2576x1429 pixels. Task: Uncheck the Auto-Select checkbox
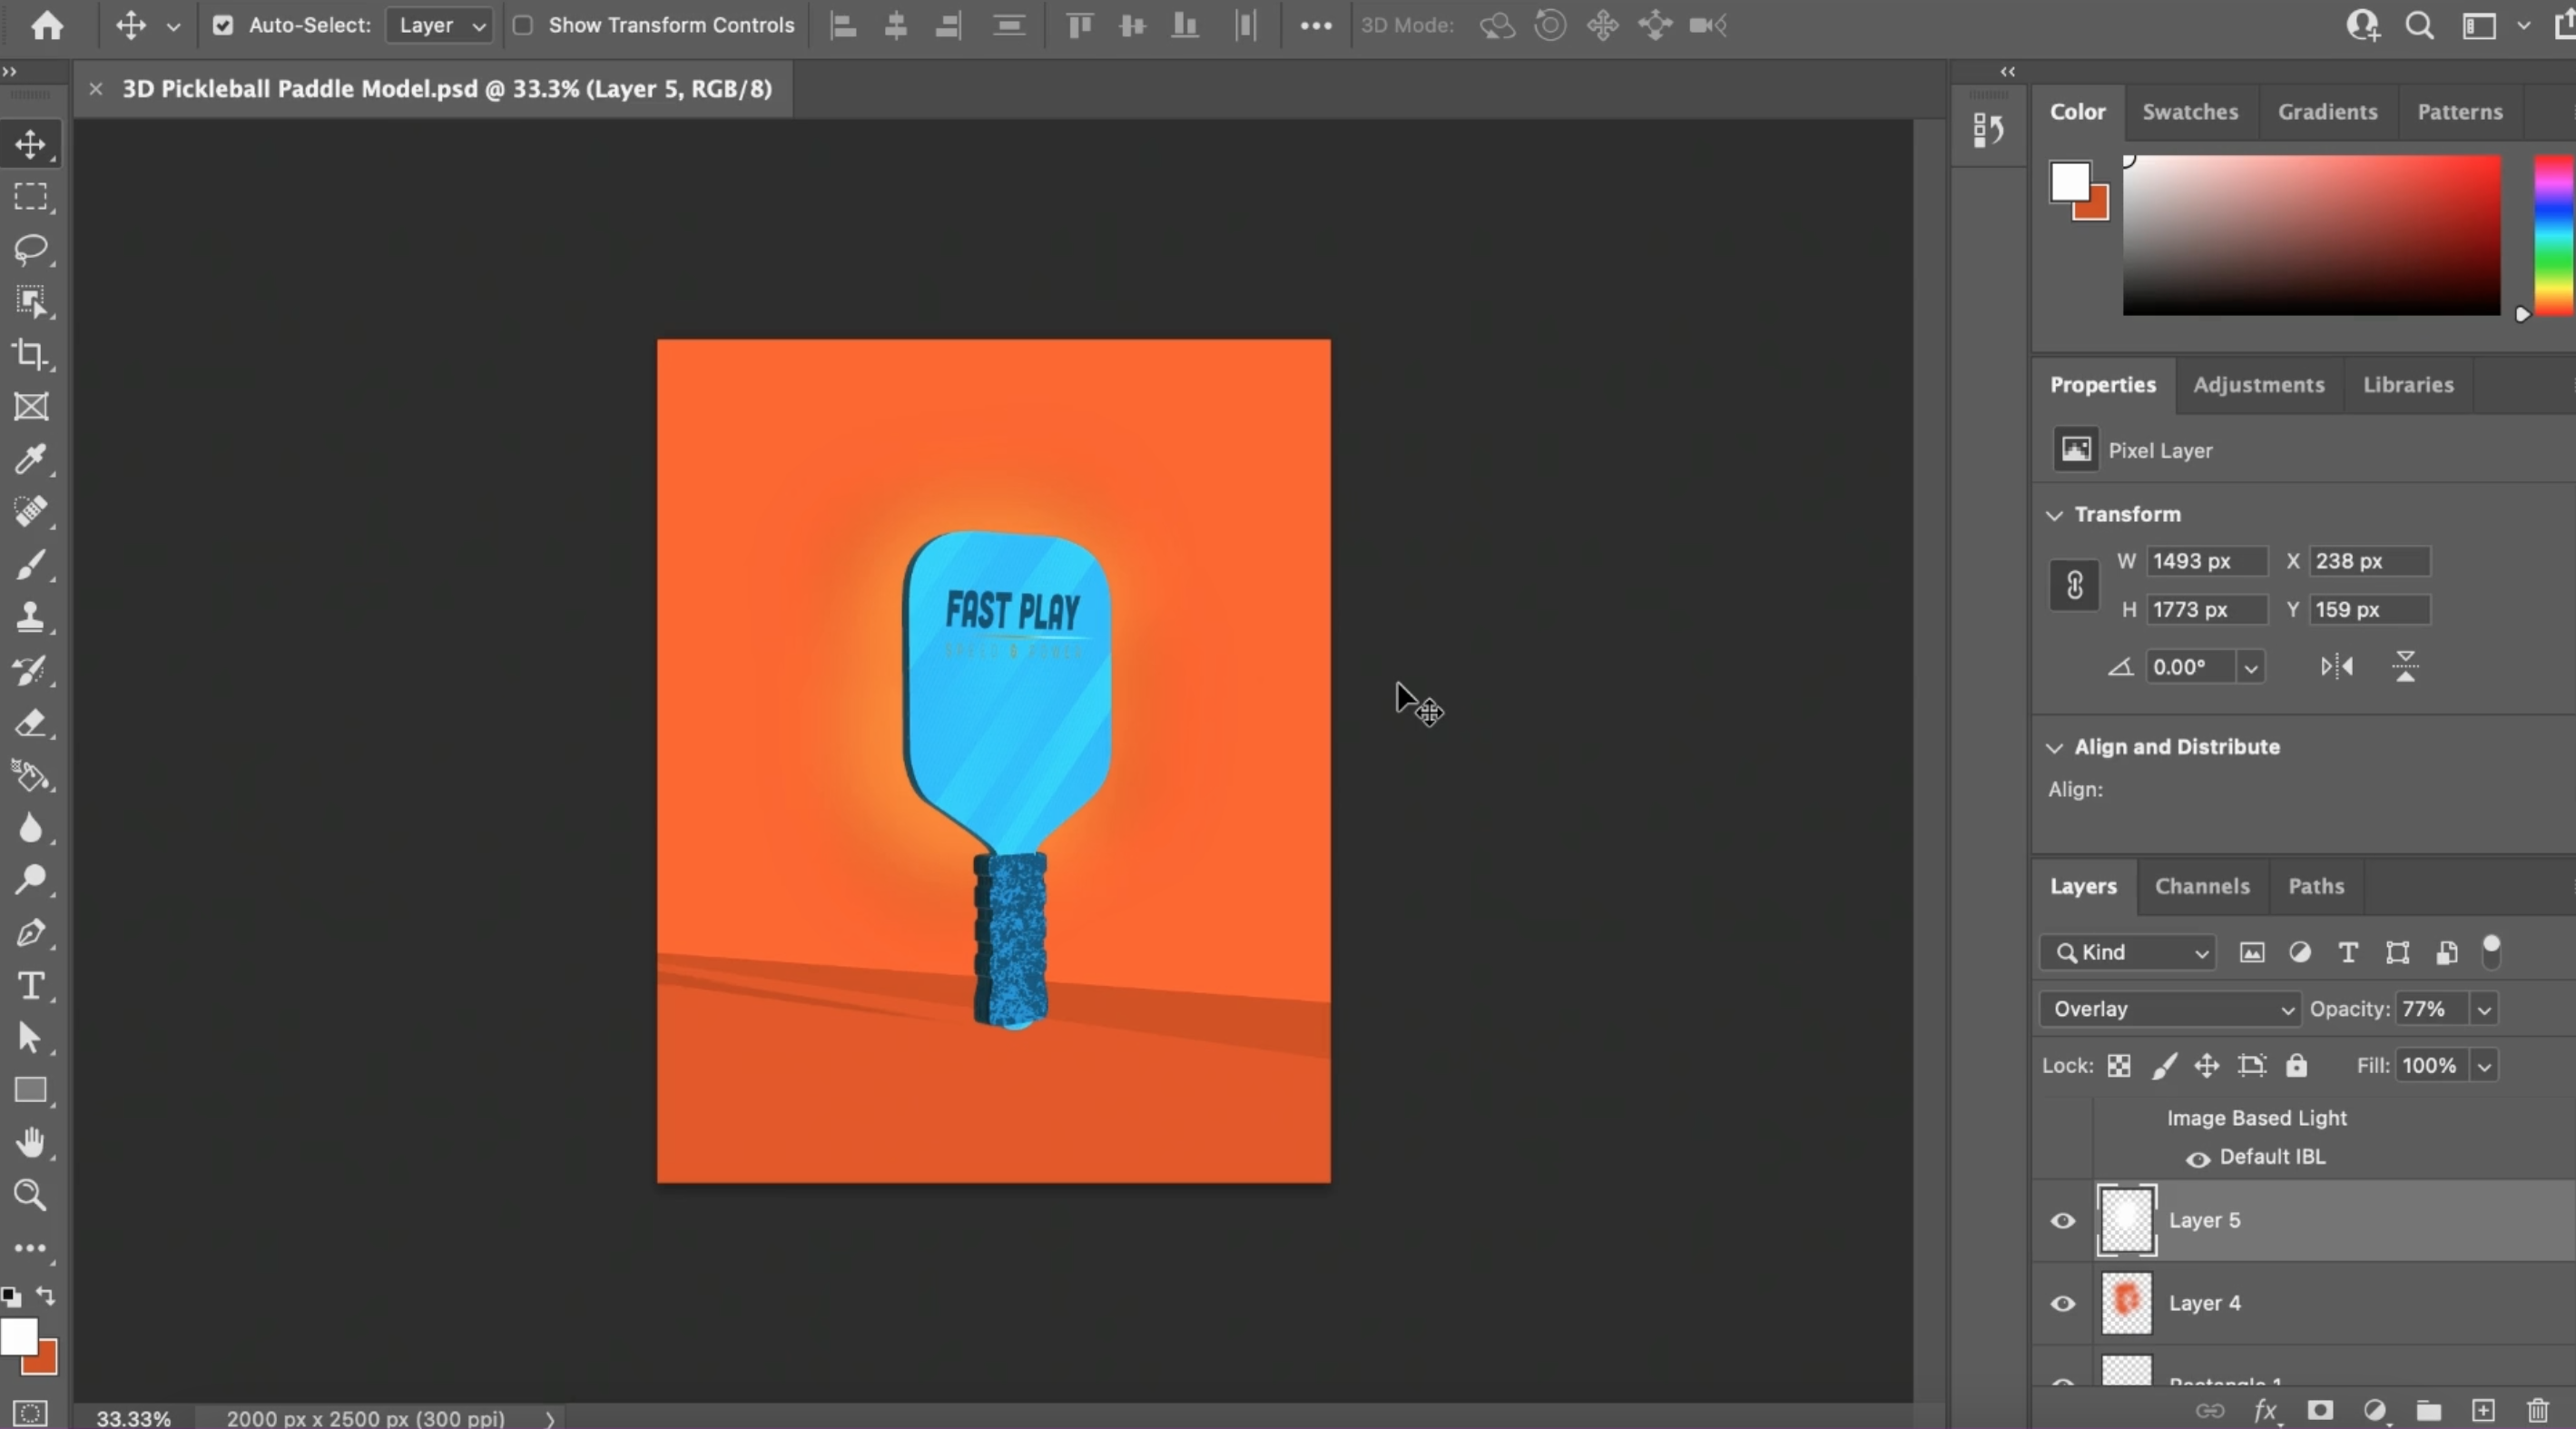click(223, 25)
